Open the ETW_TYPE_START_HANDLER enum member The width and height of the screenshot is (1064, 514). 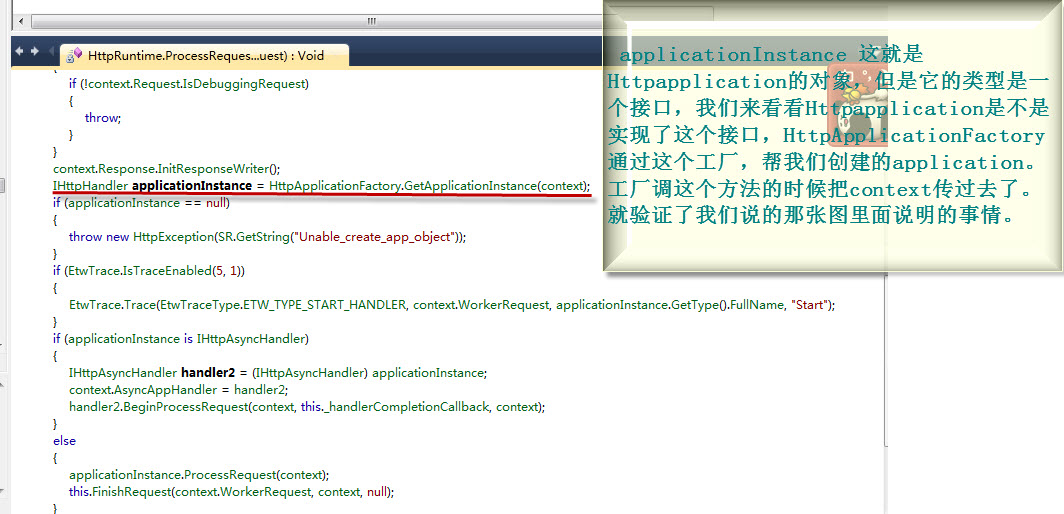[x=326, y=305]
